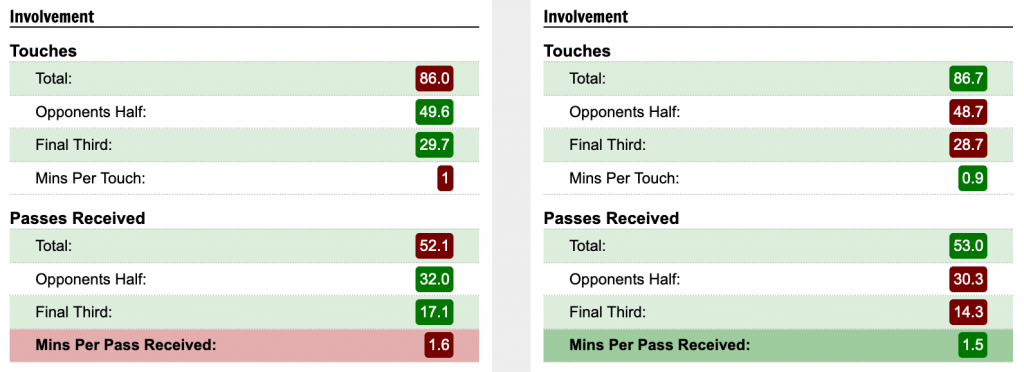Click the green 86.7 Total touches badge

point(968,79)
